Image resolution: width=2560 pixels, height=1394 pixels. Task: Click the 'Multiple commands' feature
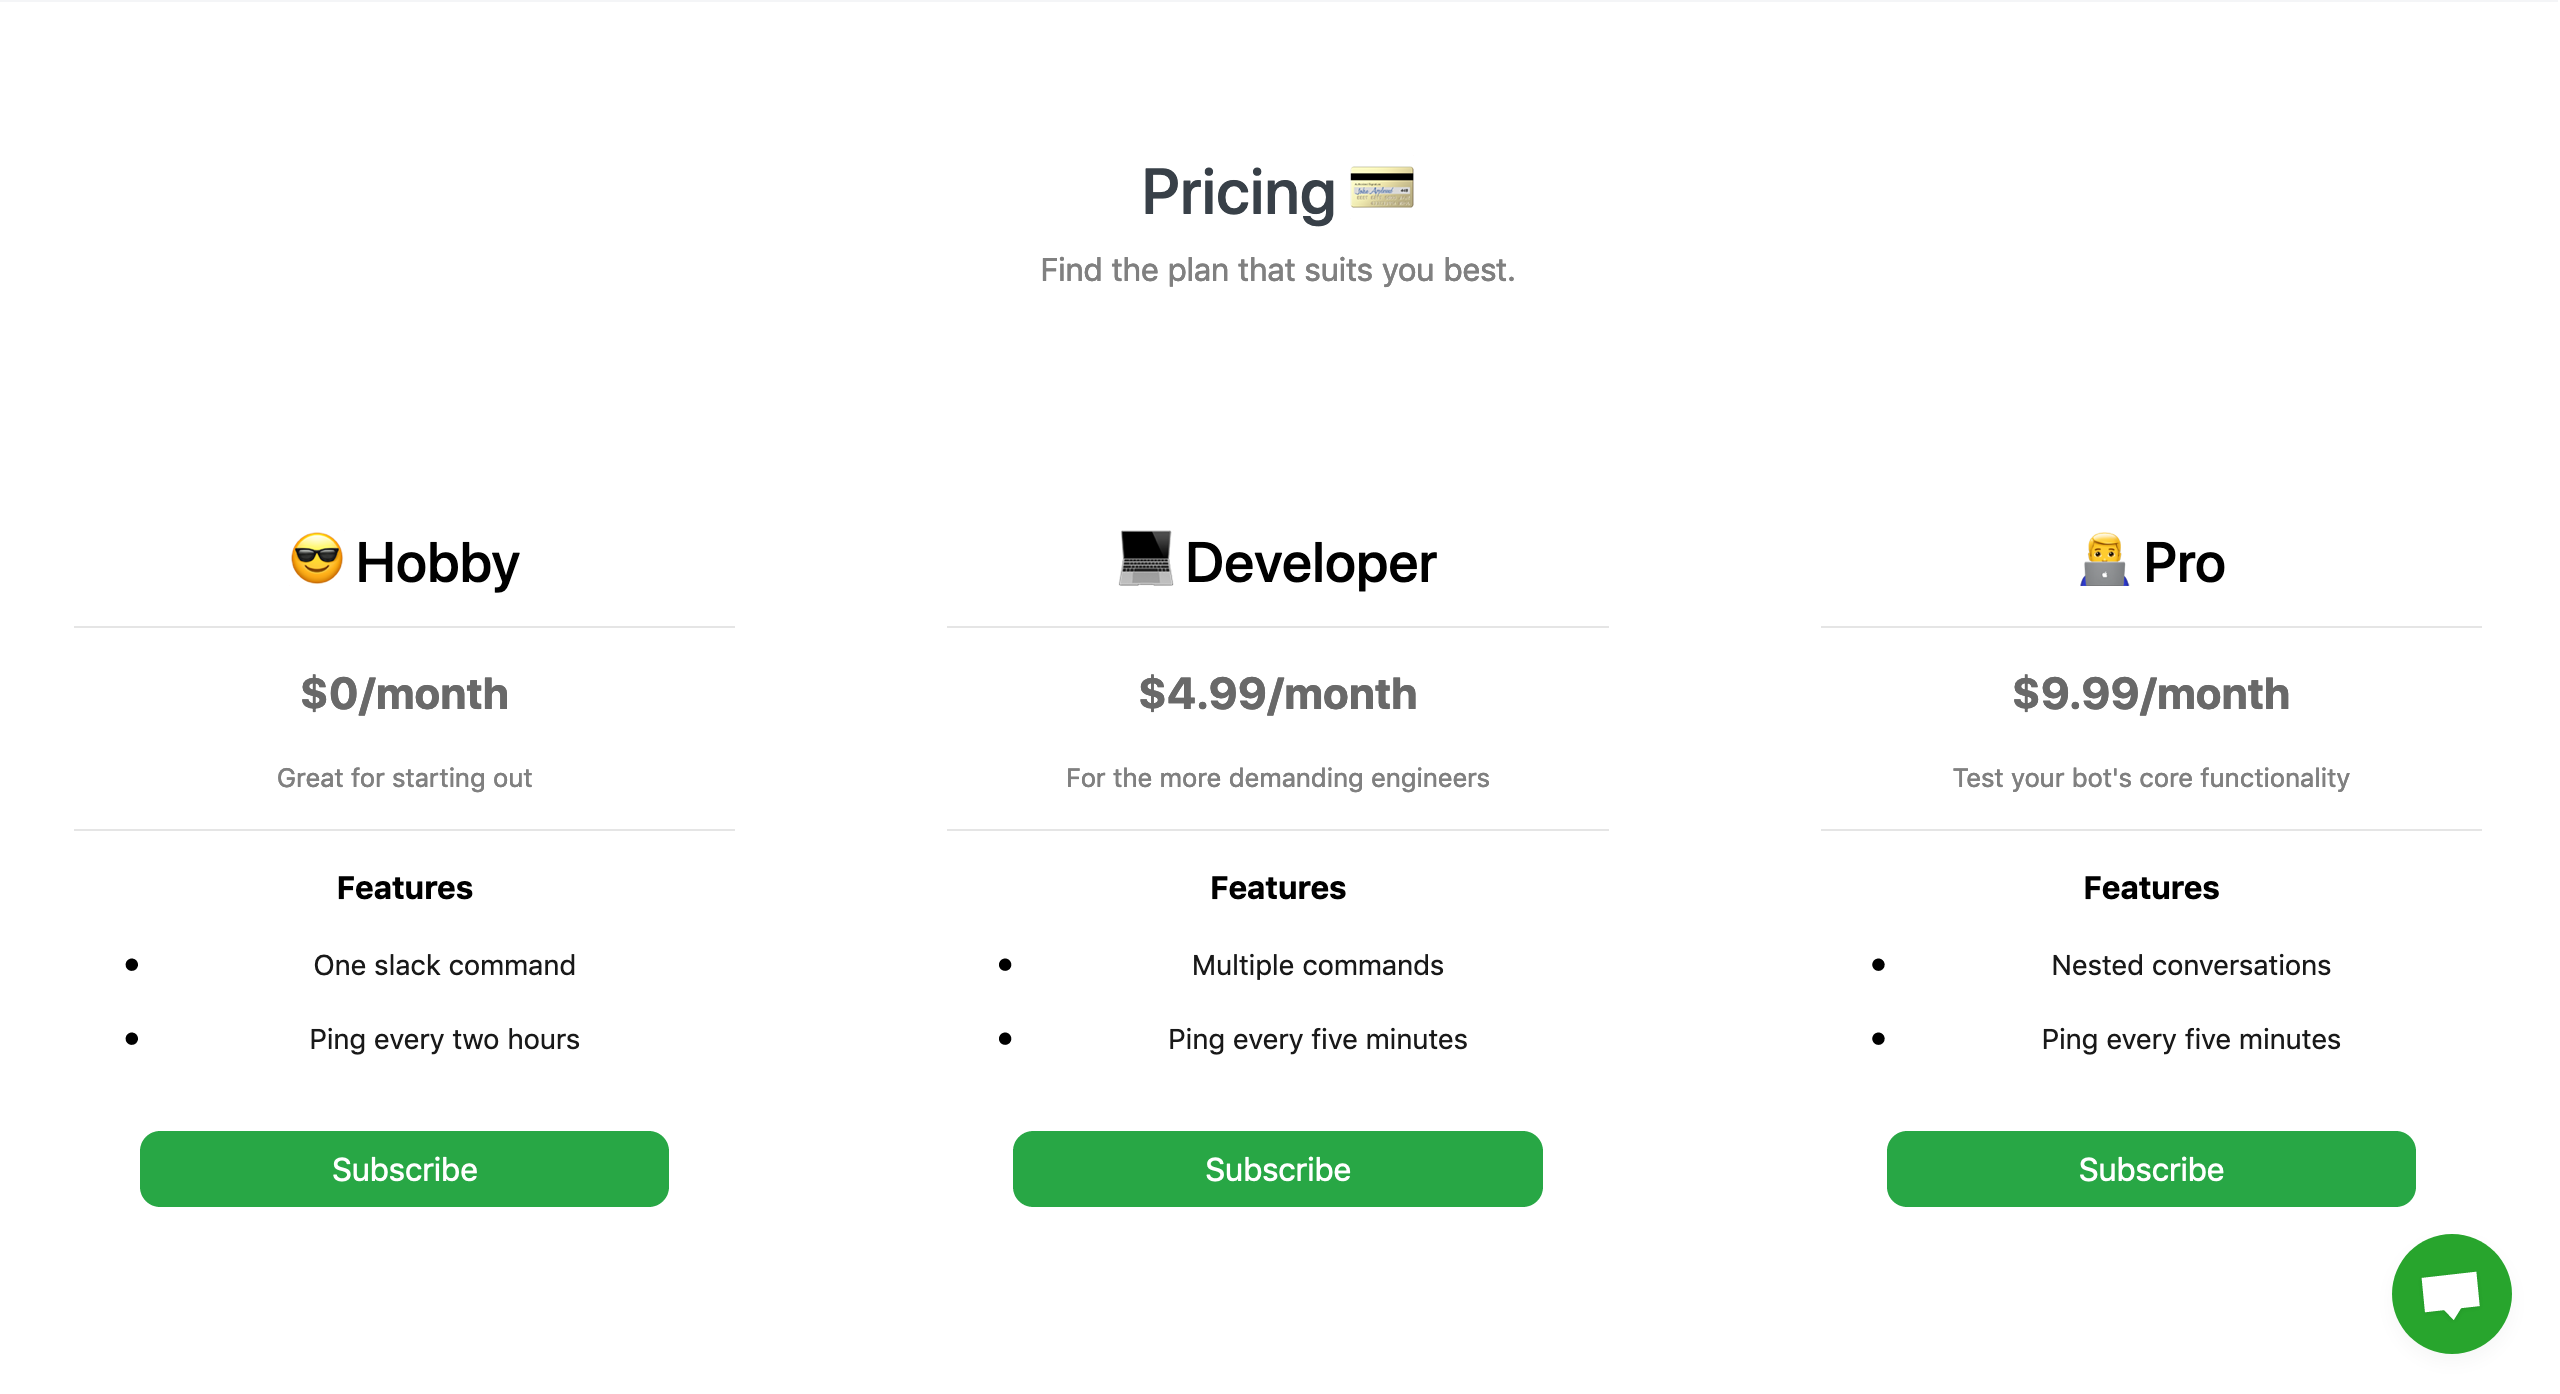tap(1317, 965)
